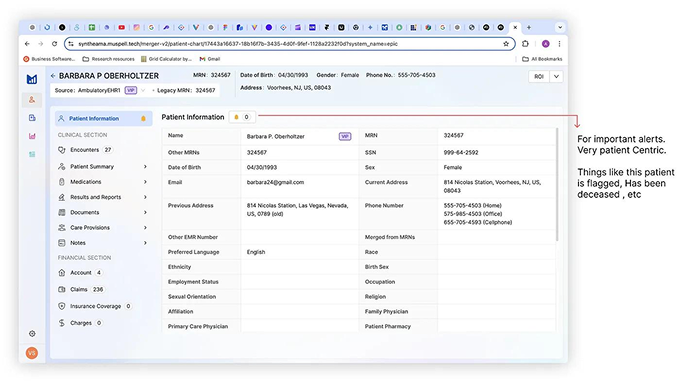Image resolution: width=680 pixels, height=383 pixels.
Task: Expand the Patient Summary chevron
Action: [x=145, y=167]
